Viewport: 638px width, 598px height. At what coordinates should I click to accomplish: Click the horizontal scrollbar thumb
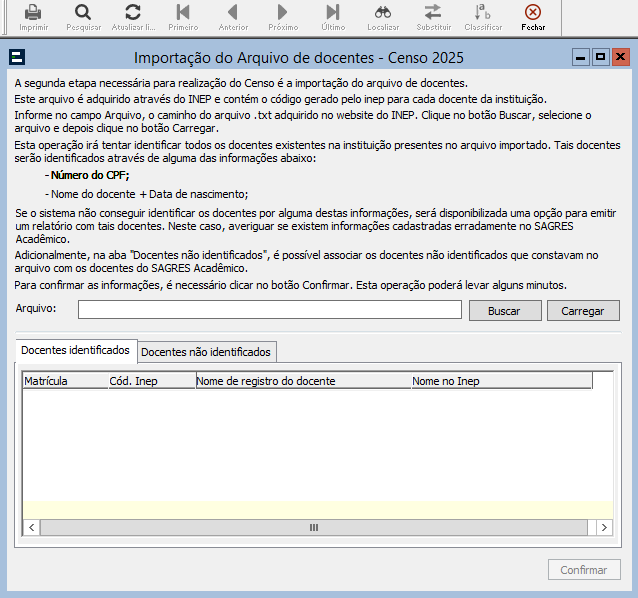(314, 528)
